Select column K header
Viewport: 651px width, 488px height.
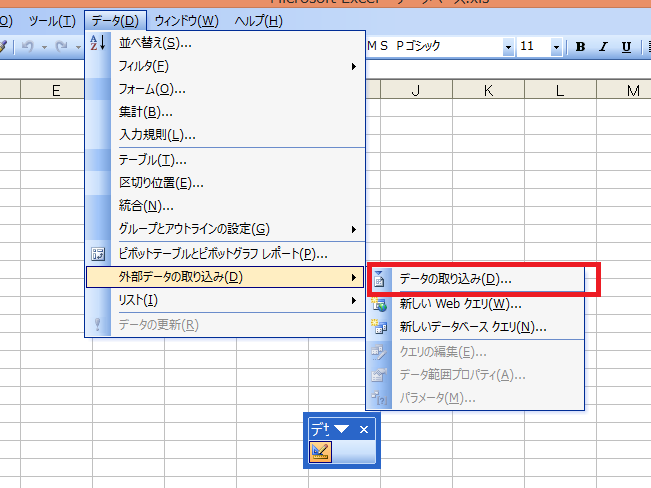pos(488,90)
